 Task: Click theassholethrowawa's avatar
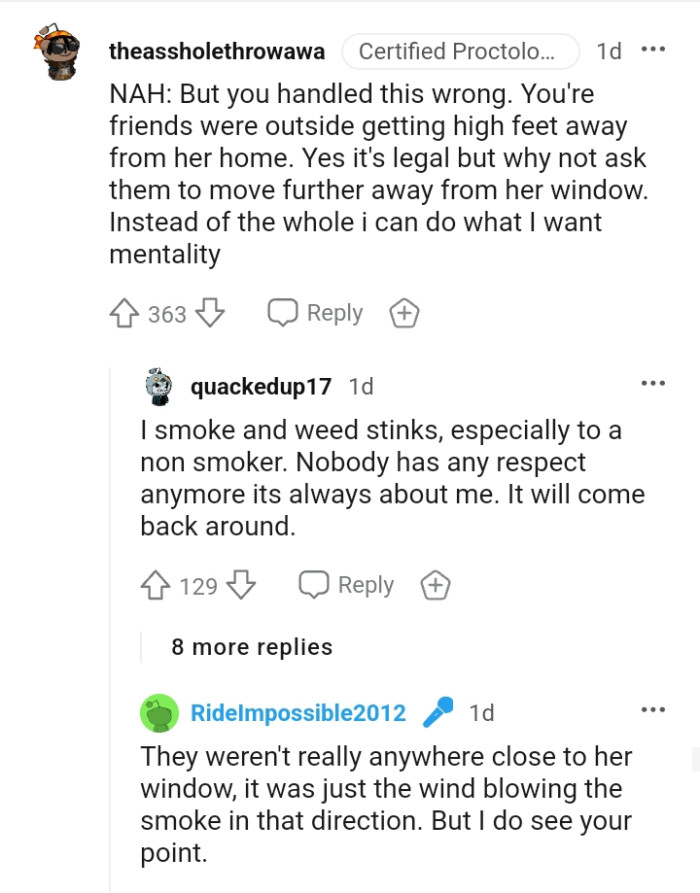(x=58, y=50)
